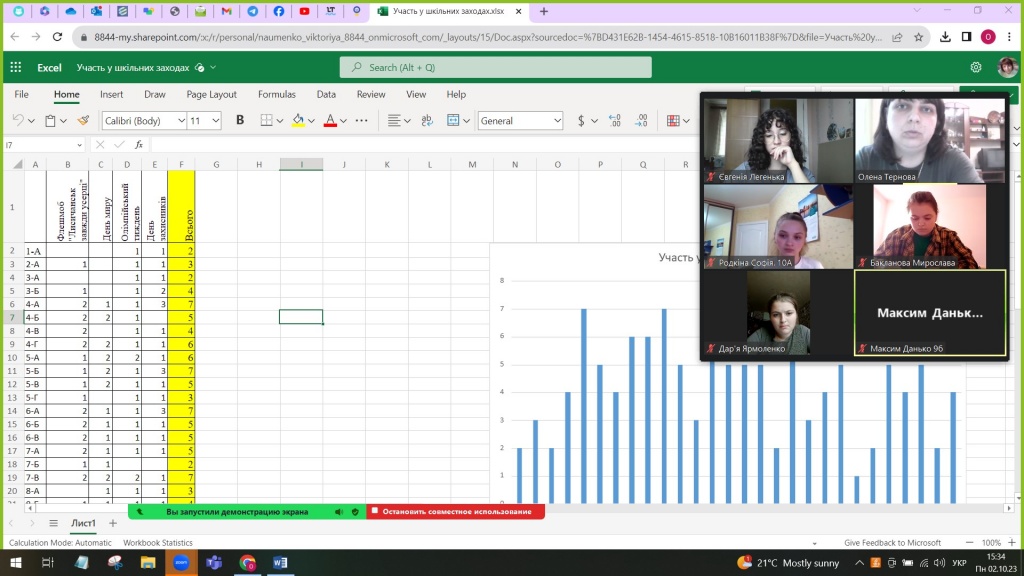The width and height of the screenshot is (1024, 576).
Task: Click the Increase Decimal icon
Action: [x=614, y=120]
